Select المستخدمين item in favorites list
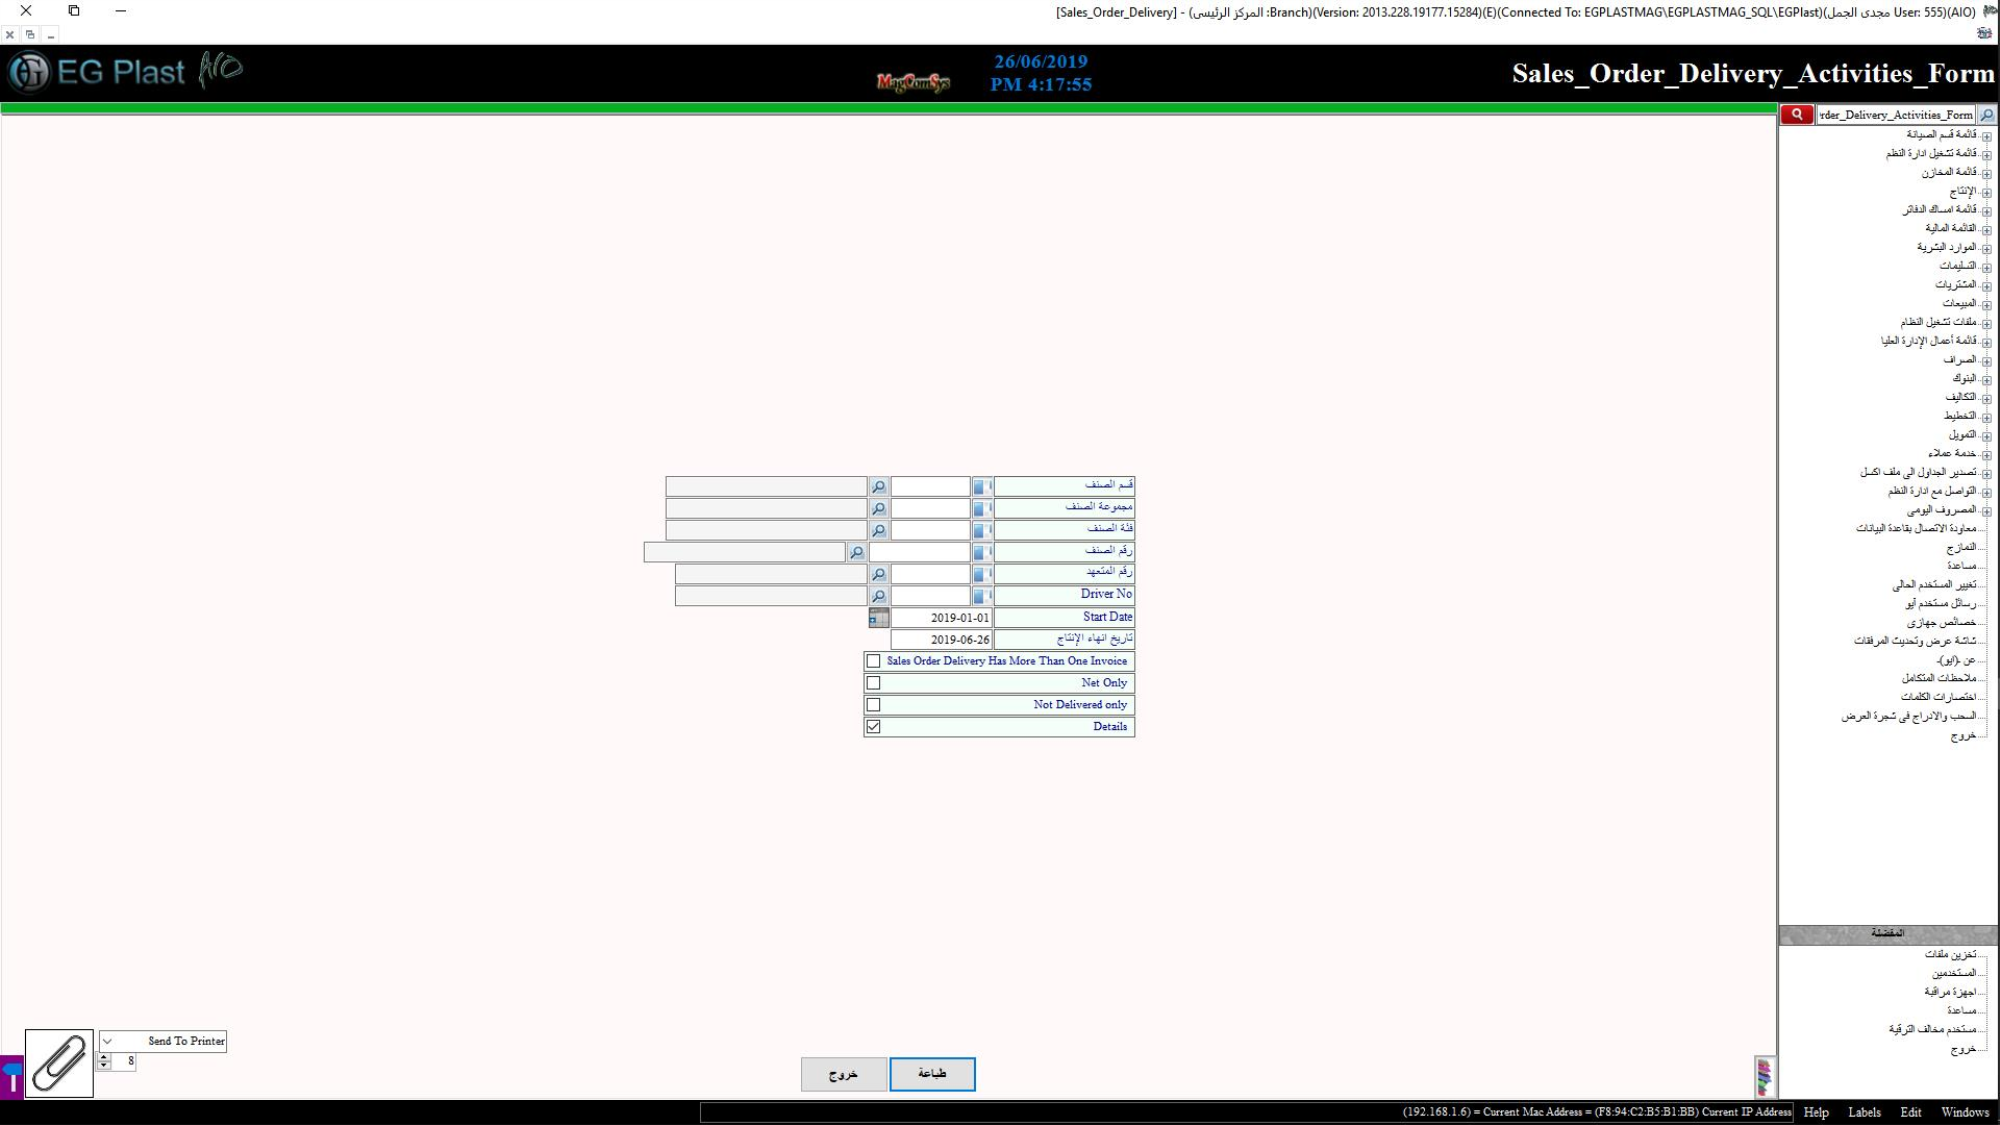 1954,974
